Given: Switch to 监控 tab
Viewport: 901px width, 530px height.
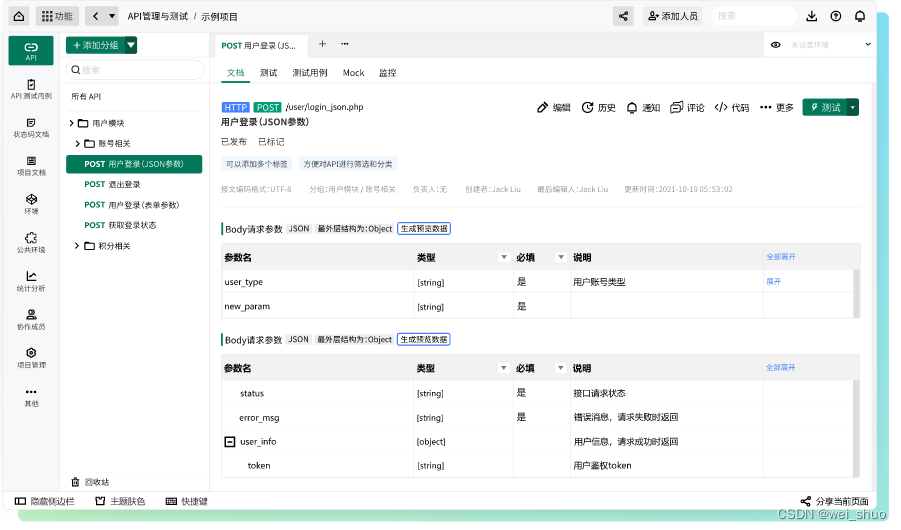Looking at the screenshot, I should (x=388, y=73).
